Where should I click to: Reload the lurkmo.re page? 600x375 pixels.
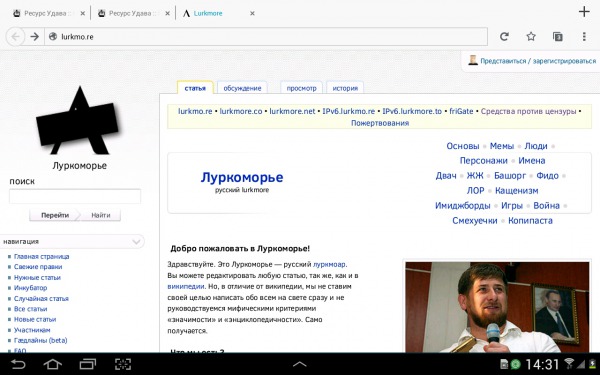[x=504, y=36]
